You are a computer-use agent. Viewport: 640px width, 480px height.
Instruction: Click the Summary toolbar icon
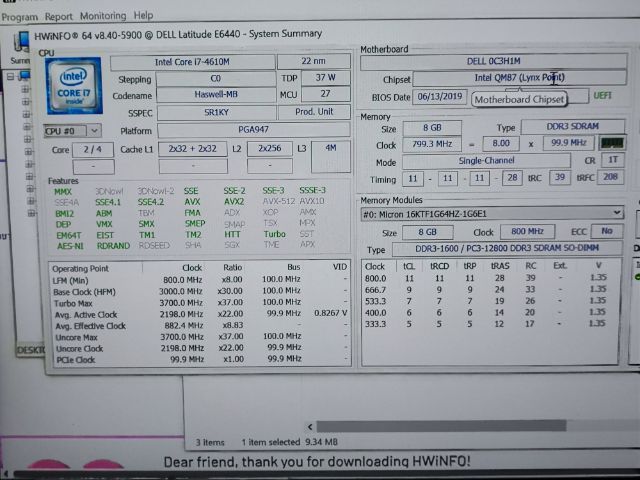tap(21, 43)
